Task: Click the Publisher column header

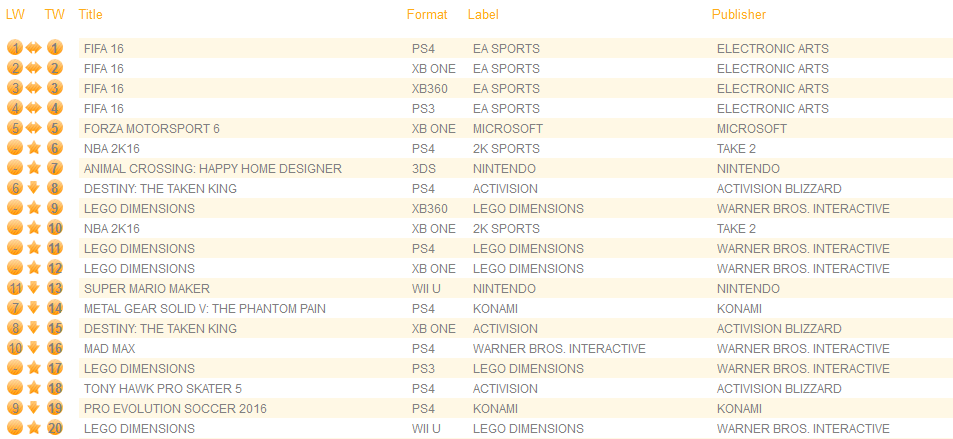Action: pos(739,15)
